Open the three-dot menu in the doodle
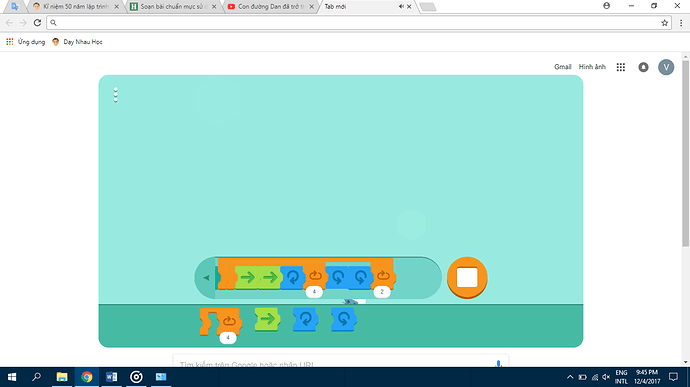 coord(116,95)
